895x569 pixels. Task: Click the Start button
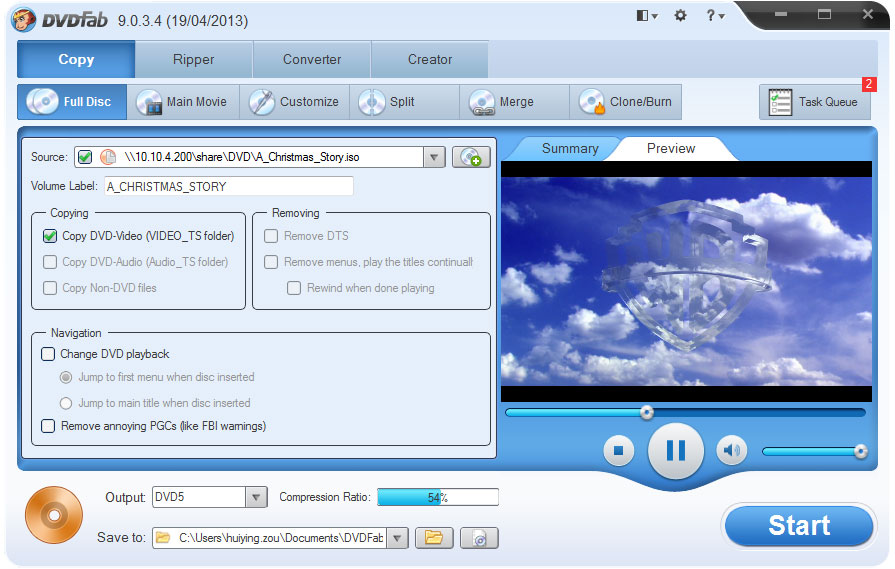(x=799, y=526)
